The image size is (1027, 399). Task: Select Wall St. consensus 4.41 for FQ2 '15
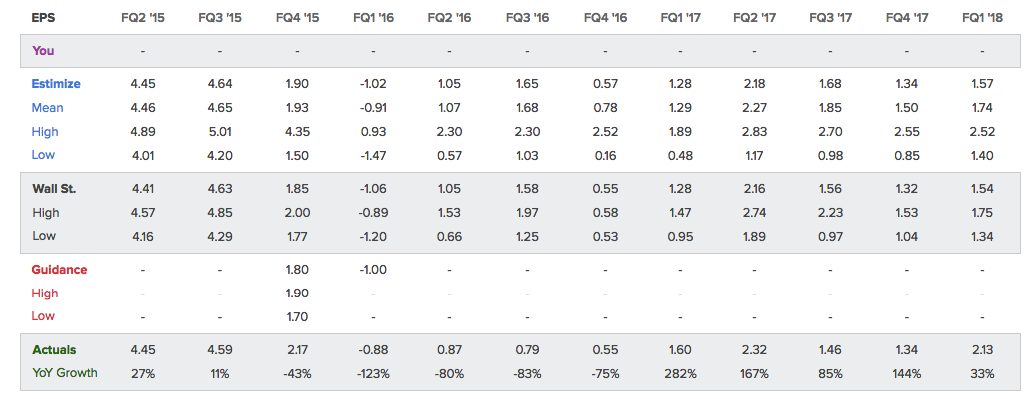coord(142,189)
